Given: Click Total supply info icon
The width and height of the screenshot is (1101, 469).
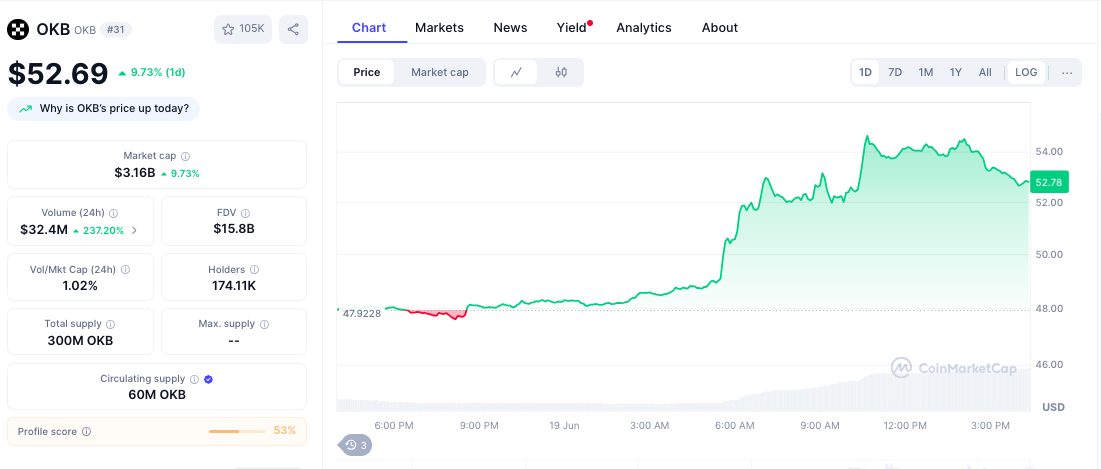Looking at the screenshot, I should [x=111, y=324].
